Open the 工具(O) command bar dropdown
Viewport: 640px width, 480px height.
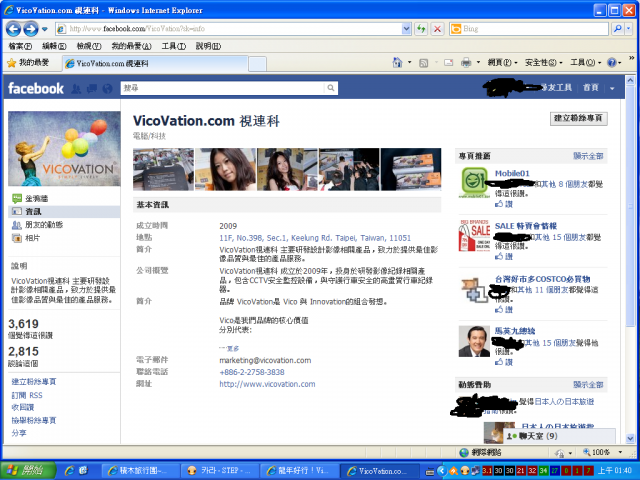coord(585,62)
